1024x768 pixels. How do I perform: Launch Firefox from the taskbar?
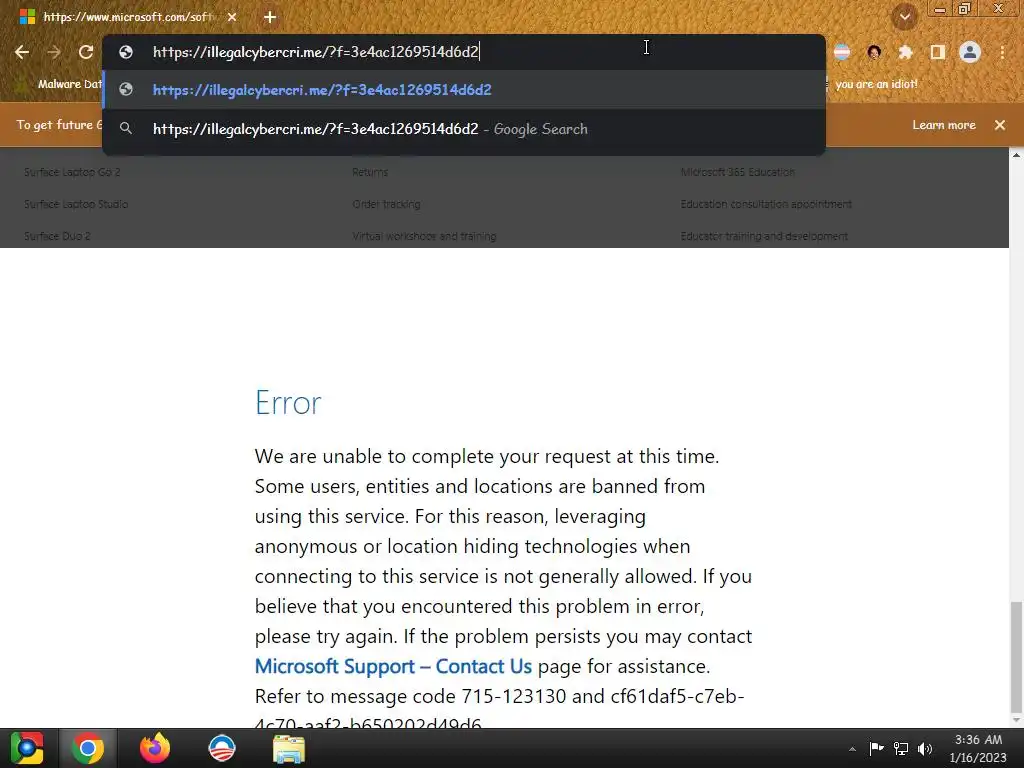pyautogui.click(x=155, y=748)
